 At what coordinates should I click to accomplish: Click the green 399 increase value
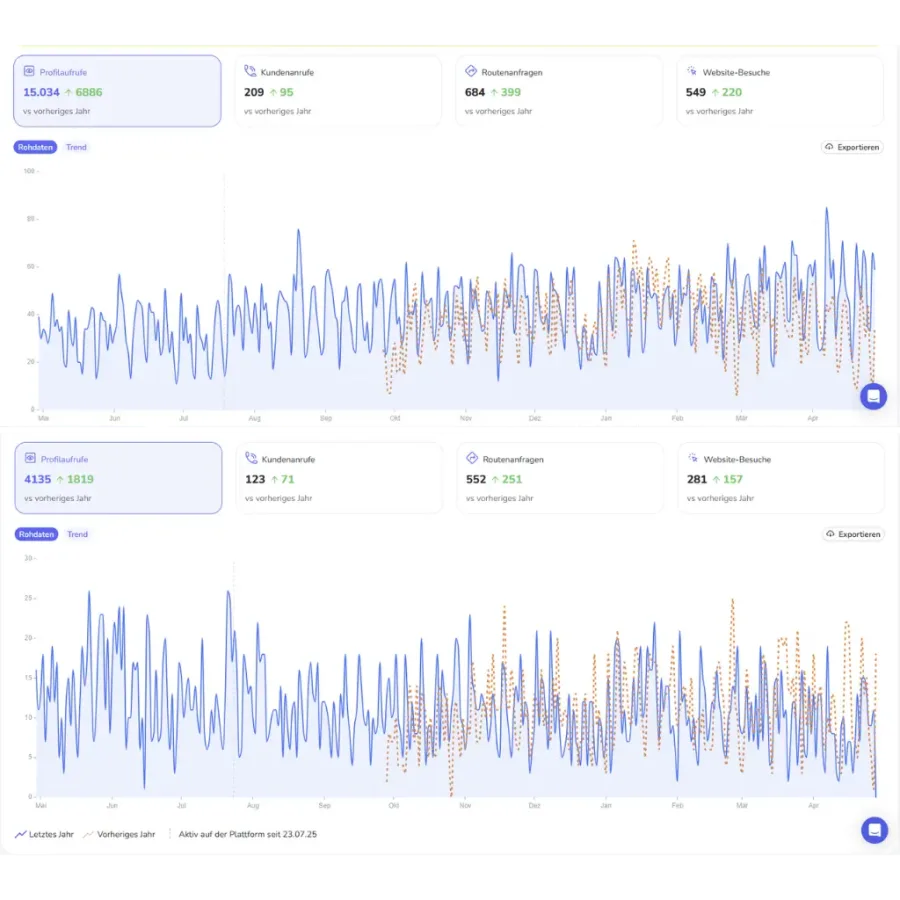[510, 92]
